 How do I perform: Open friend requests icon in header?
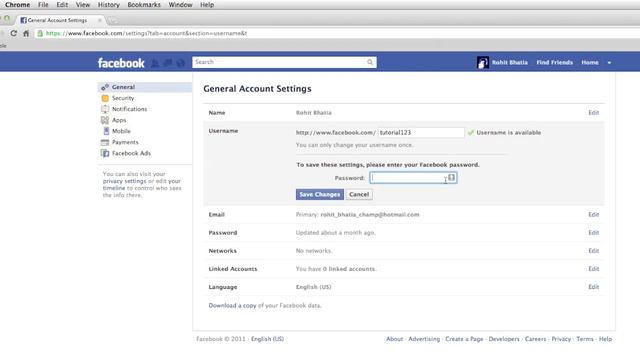click(x=155, y=63)
